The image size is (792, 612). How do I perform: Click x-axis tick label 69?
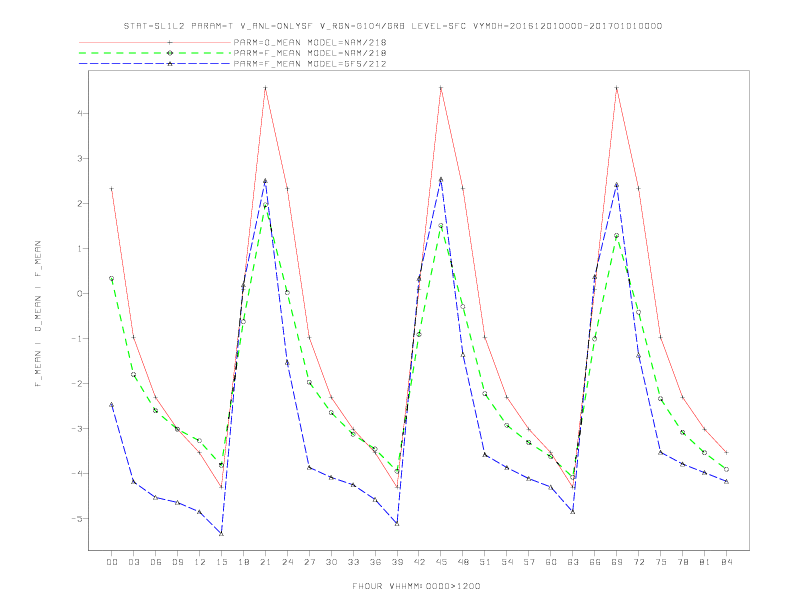(x=617, y=562)
